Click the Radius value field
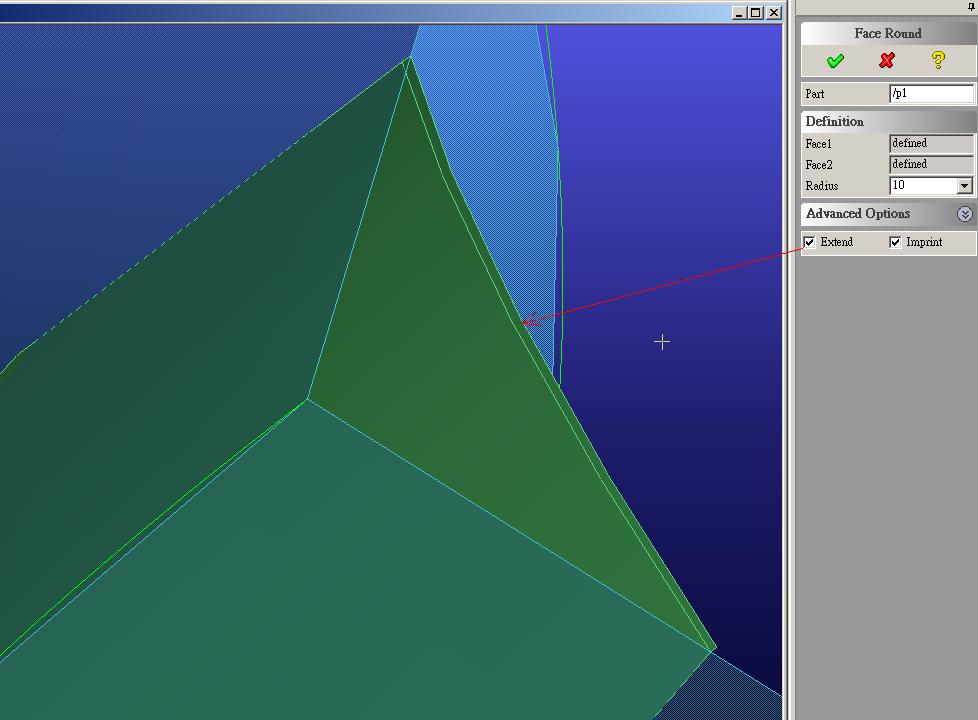This screenshot has height=720, width=978. point(924,185)
